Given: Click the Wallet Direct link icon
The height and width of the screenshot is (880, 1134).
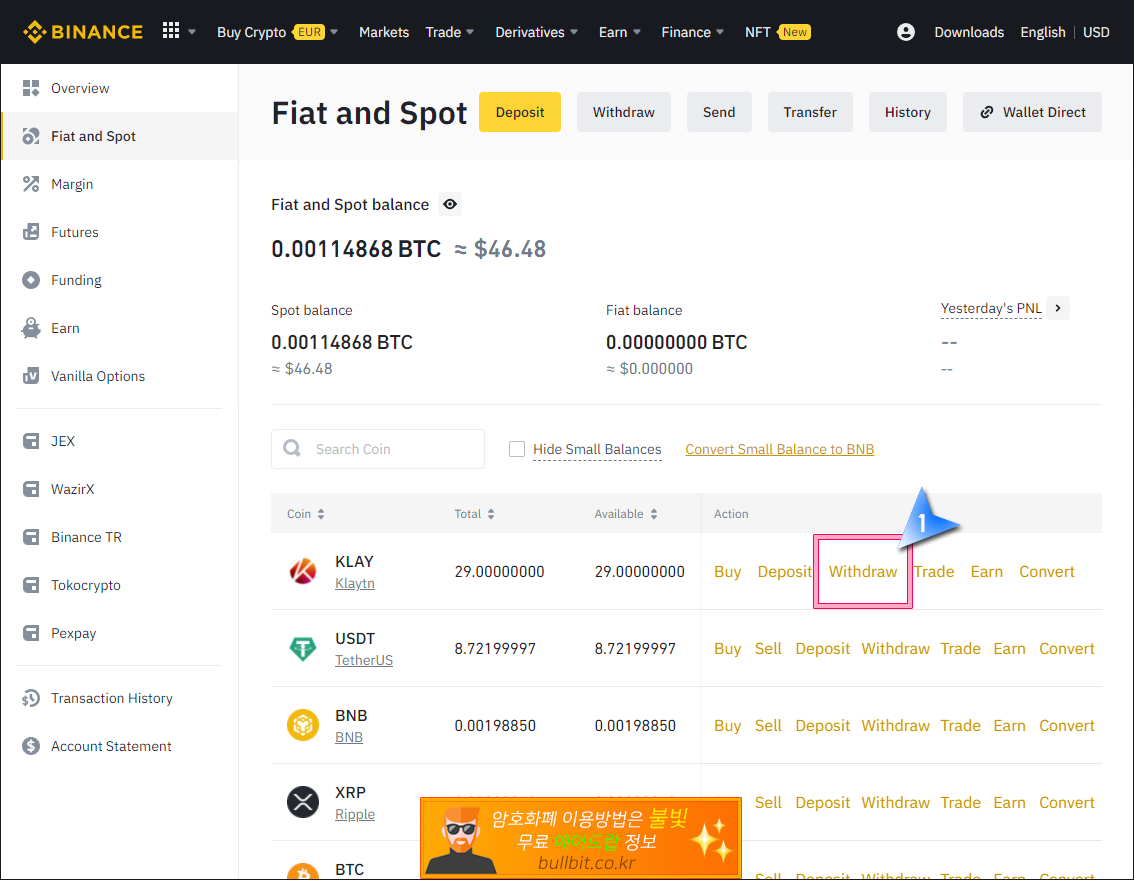Looking at the screenshot, I should pos(986,112).
